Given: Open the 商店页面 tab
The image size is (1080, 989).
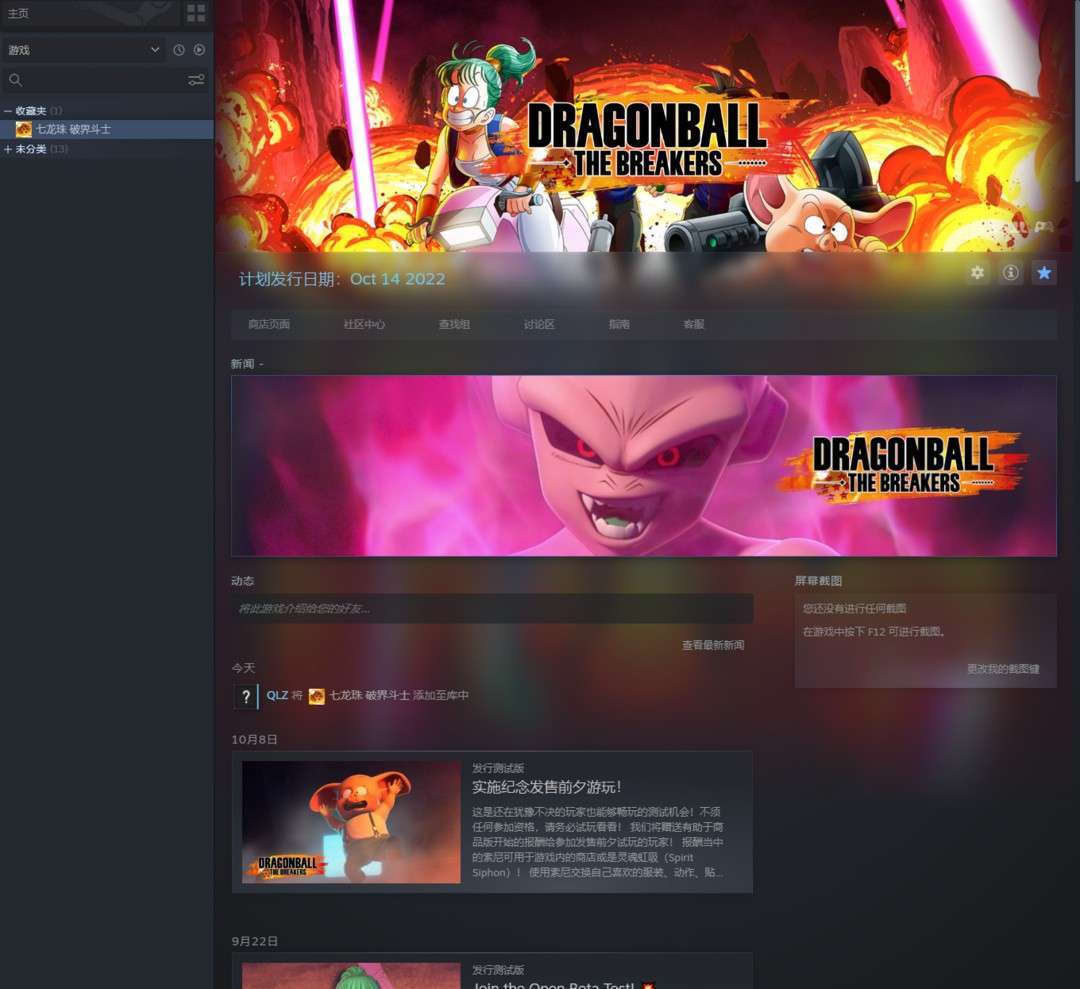Looking at the screenshot, I should (269, 325).
